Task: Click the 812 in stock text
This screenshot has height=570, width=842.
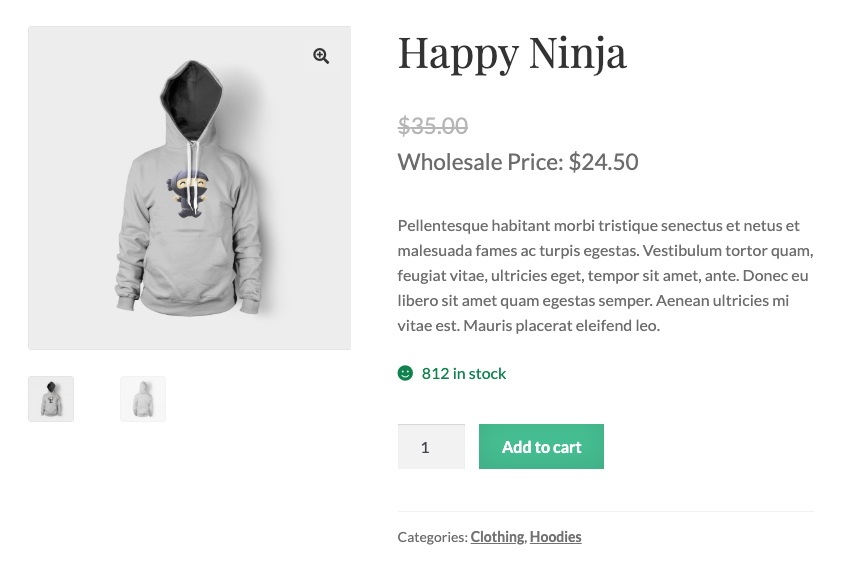Action: (x=464, y=373)
